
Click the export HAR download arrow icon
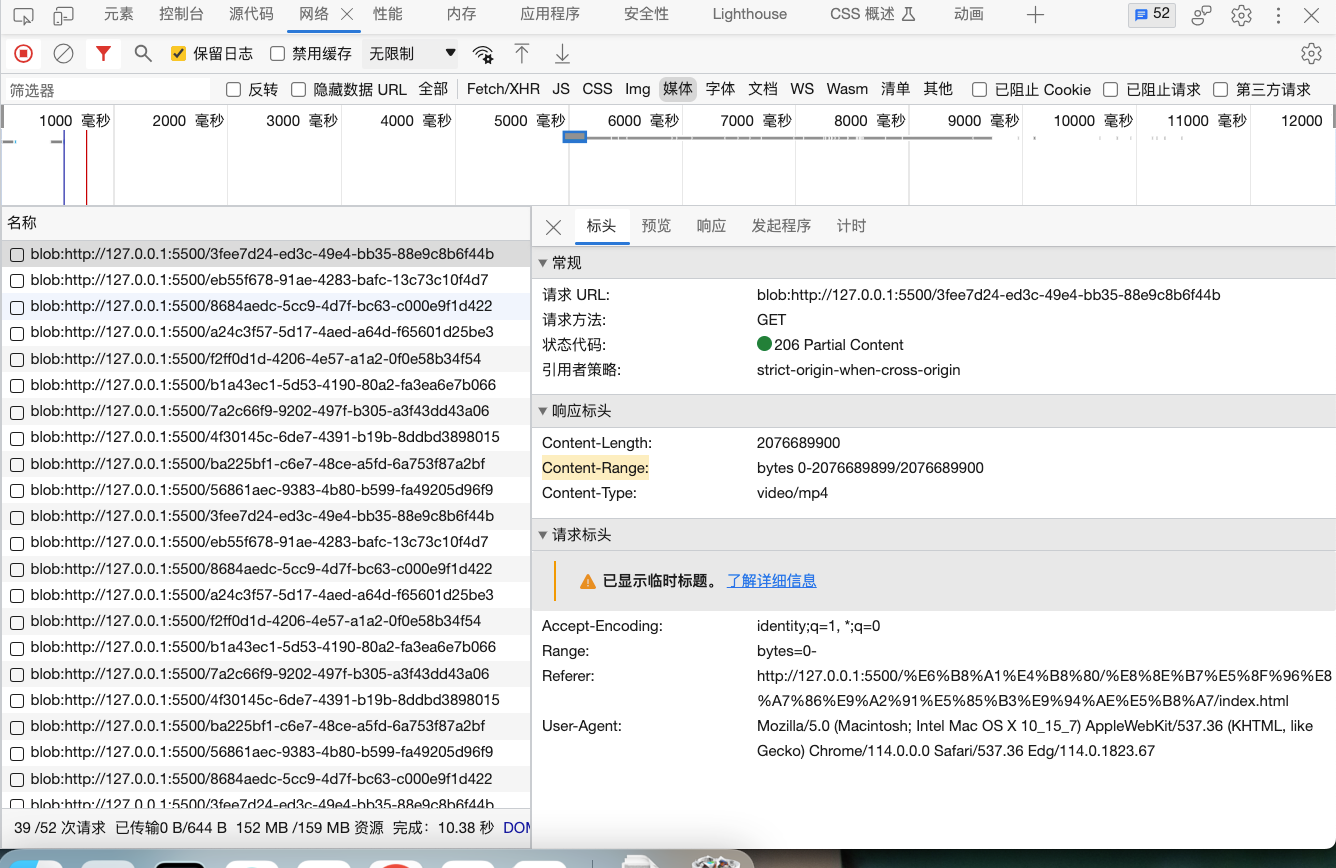pos(563,53)
